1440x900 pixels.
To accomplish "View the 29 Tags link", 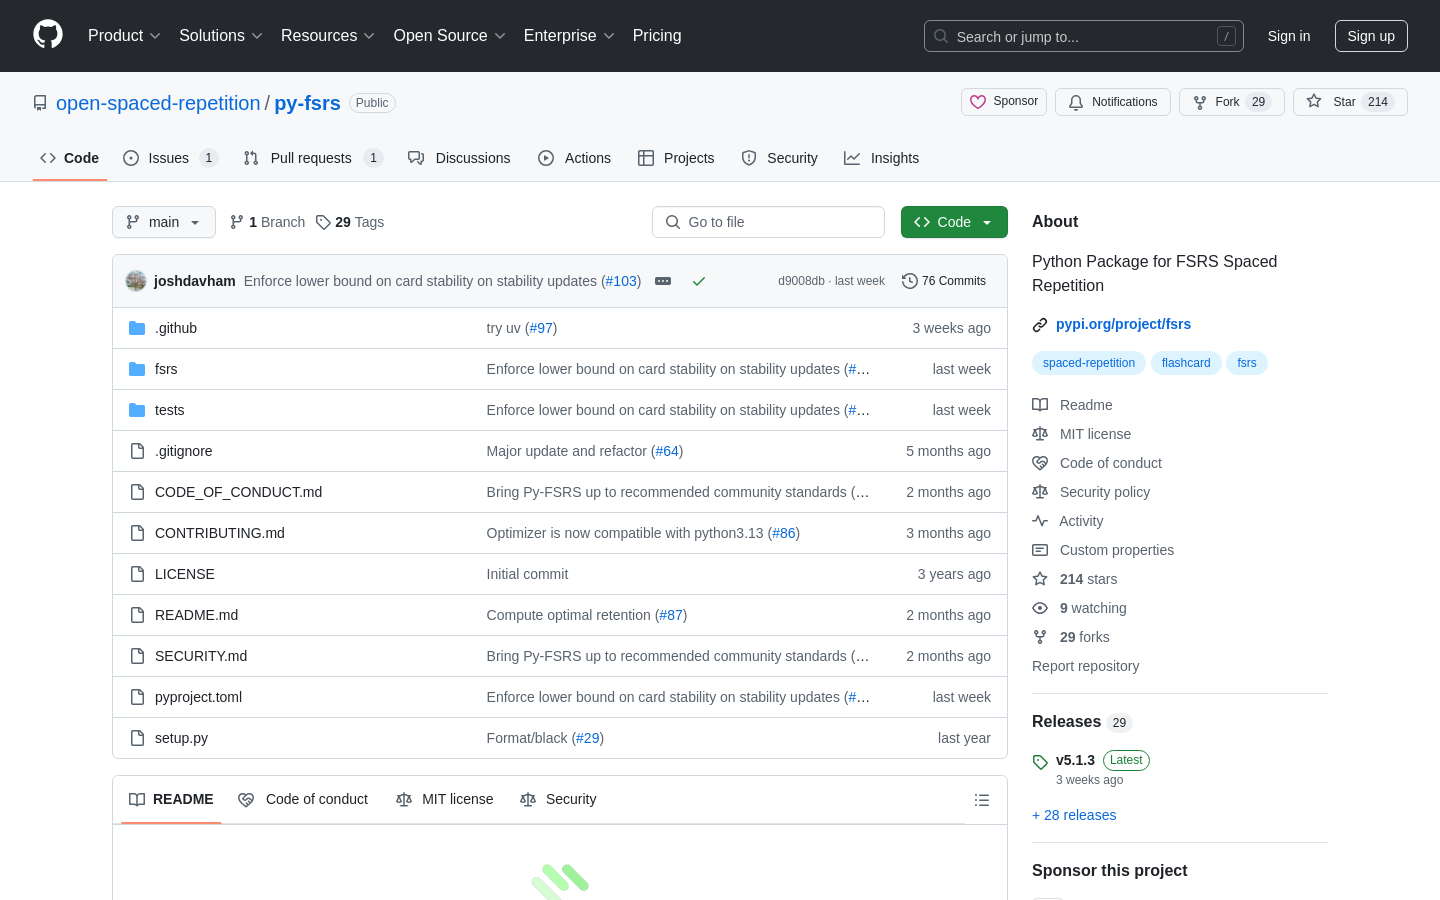I will click(x=350, y=222).
